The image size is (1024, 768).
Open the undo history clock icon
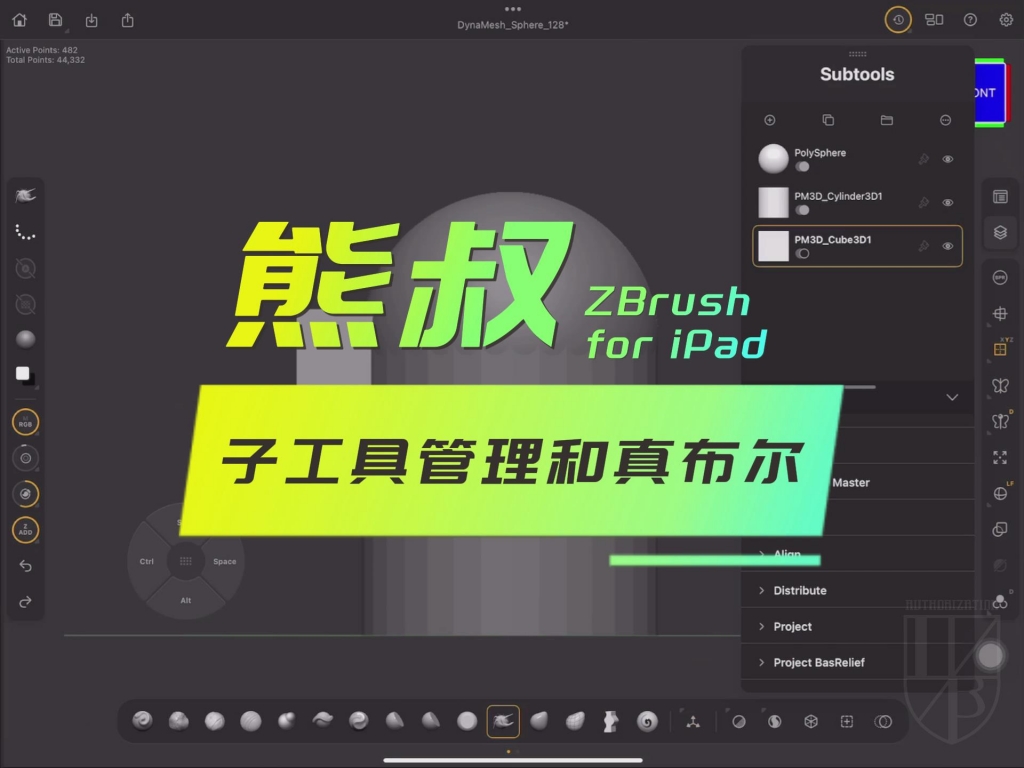coord(898,20)
